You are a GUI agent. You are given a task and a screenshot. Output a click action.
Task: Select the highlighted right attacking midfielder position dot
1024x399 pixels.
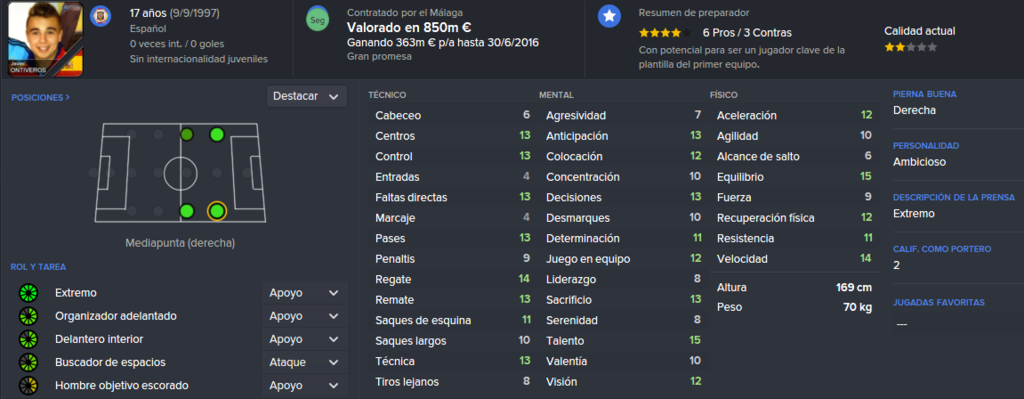(x=216, y=211)
